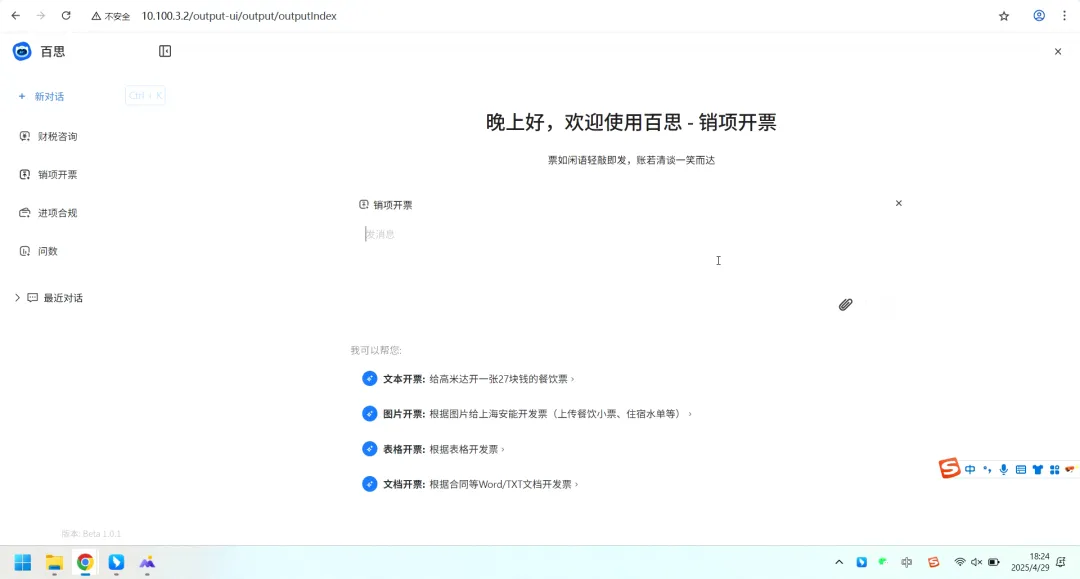This screenshot has width=1080, height=579.
Task: Bookmark this page with star icon
Action: [x=1004, y=16]
